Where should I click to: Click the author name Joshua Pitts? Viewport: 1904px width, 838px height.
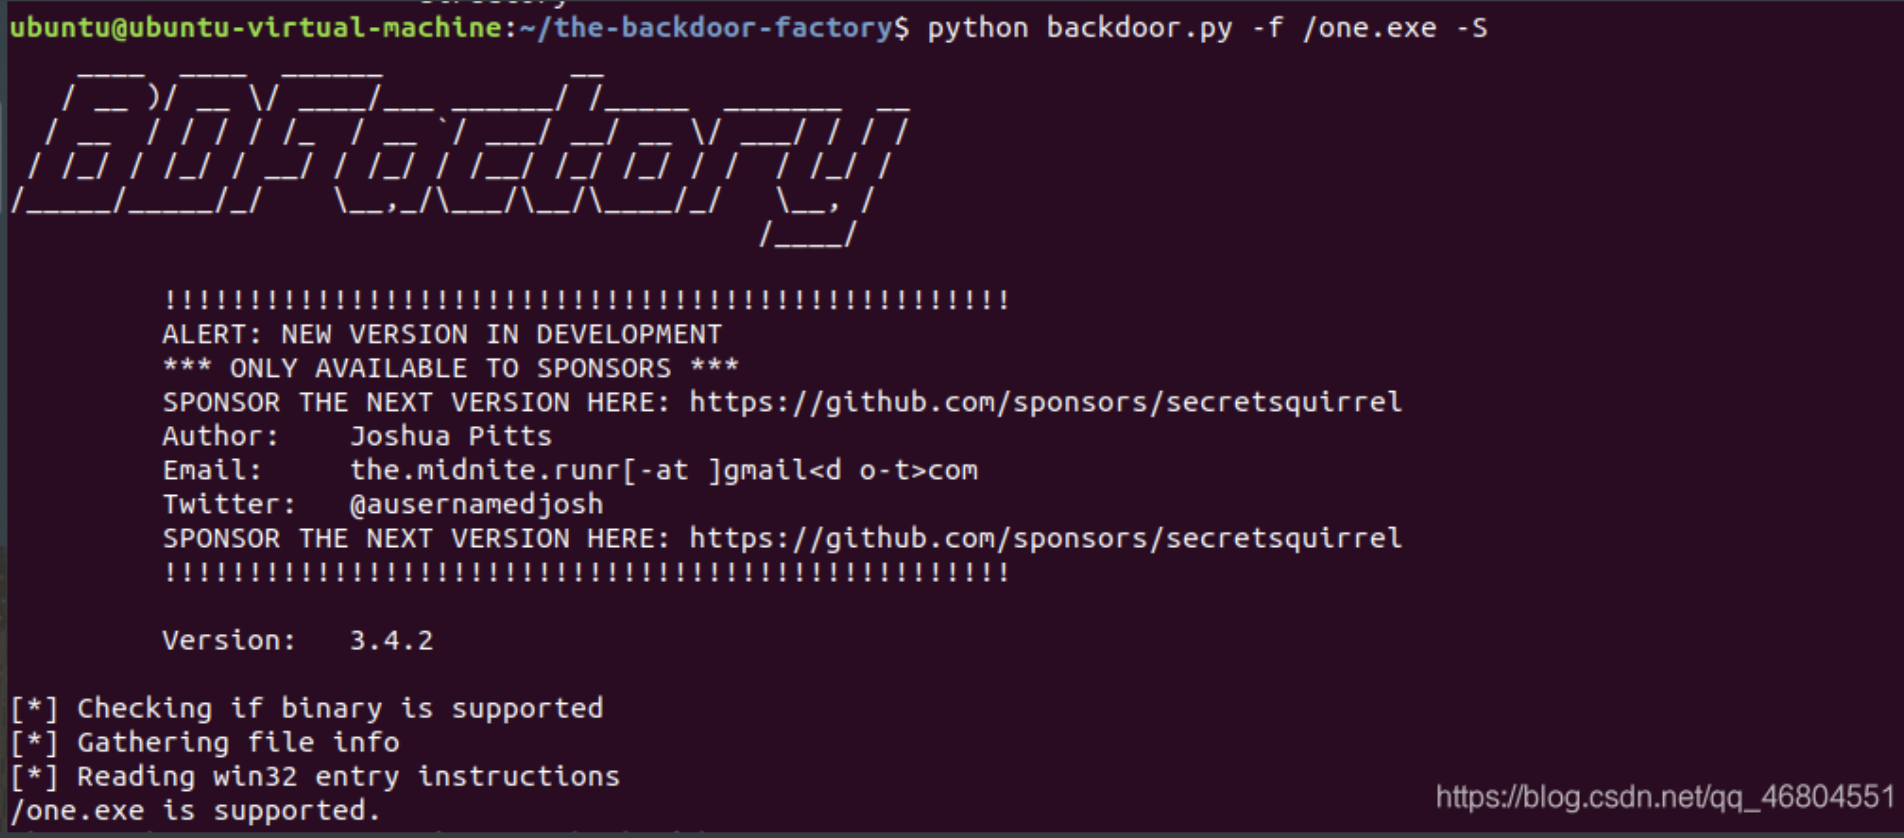(x=450, y=436)
